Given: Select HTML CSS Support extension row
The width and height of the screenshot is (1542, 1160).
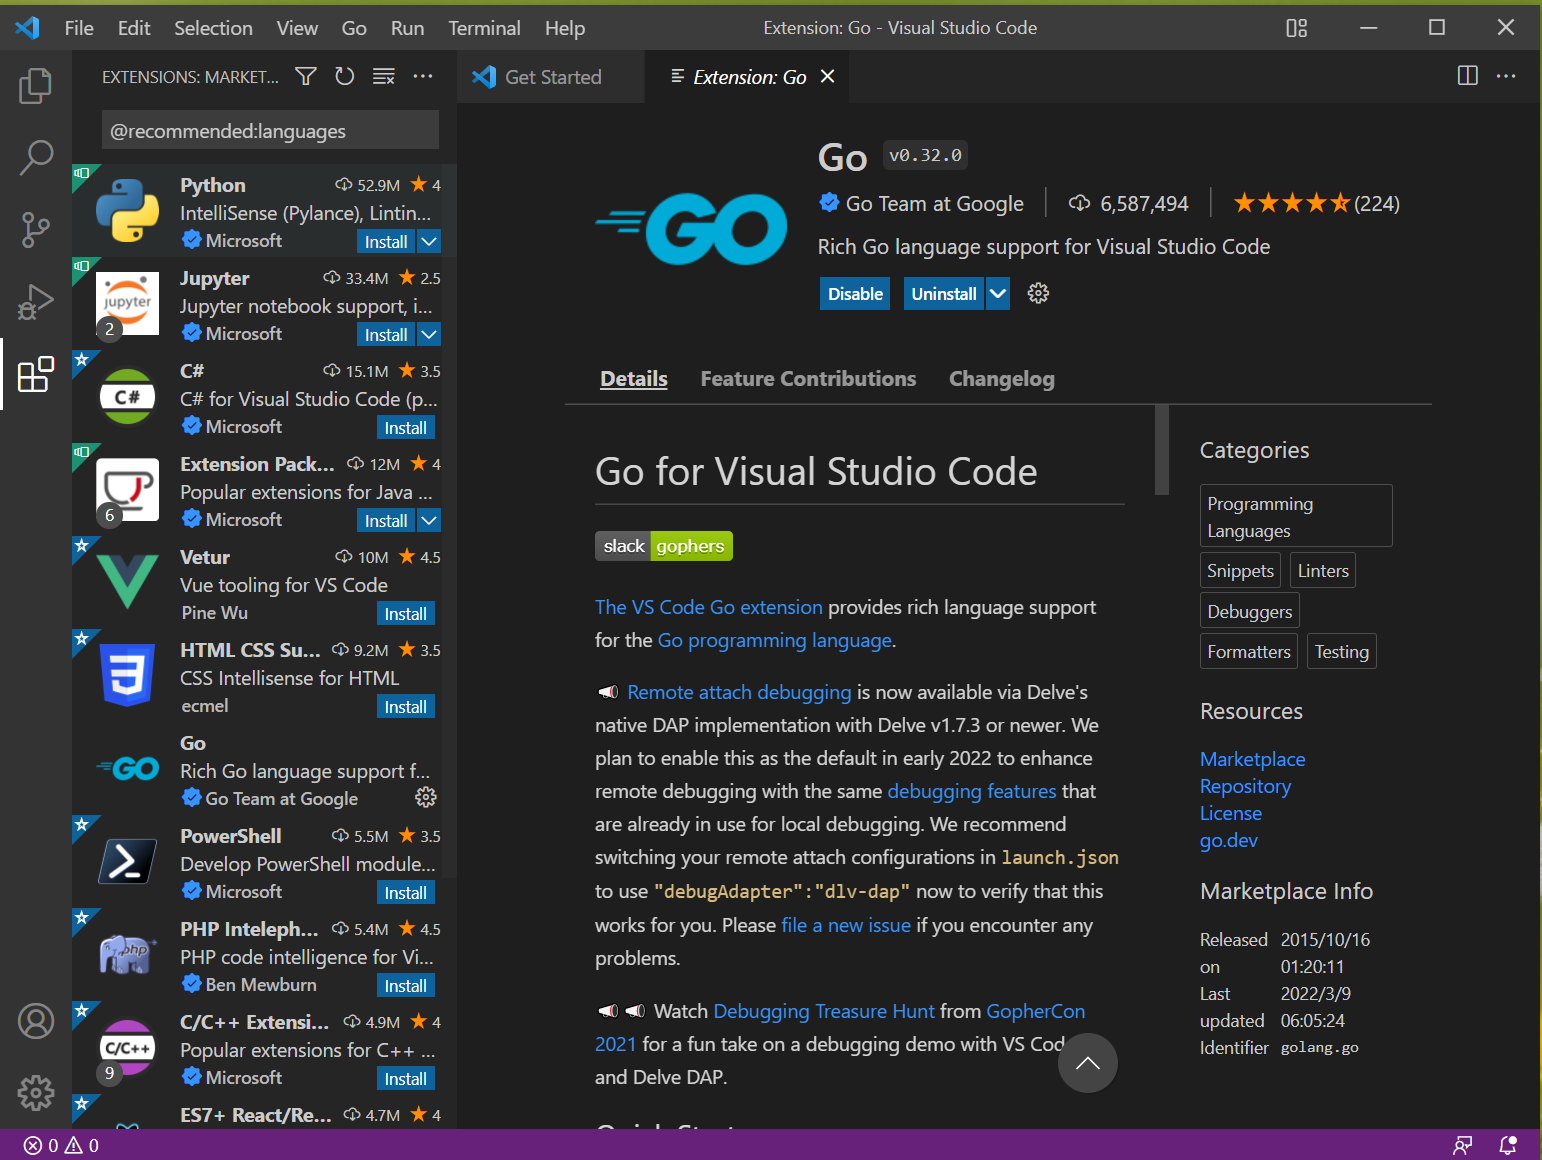Looking at the screenshot, I should pyautogui.click(x=264, y=677).
